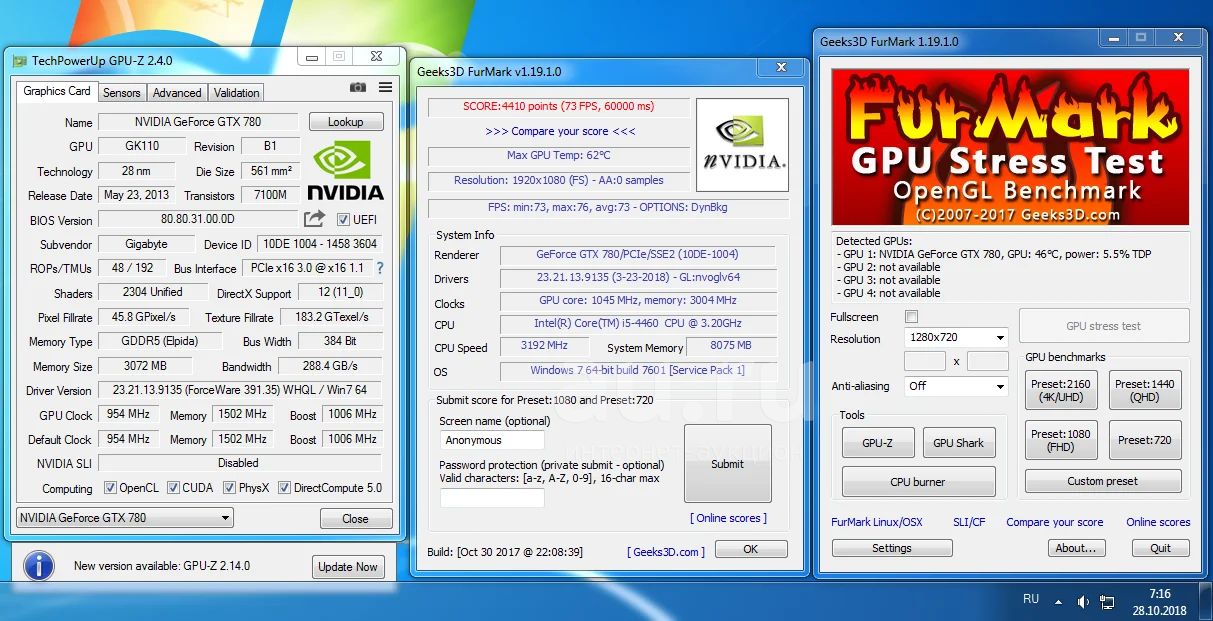This screenshot has width=1213, height=621.
Task: Click the RU language indicator
Action: (x=1031, y=599)
